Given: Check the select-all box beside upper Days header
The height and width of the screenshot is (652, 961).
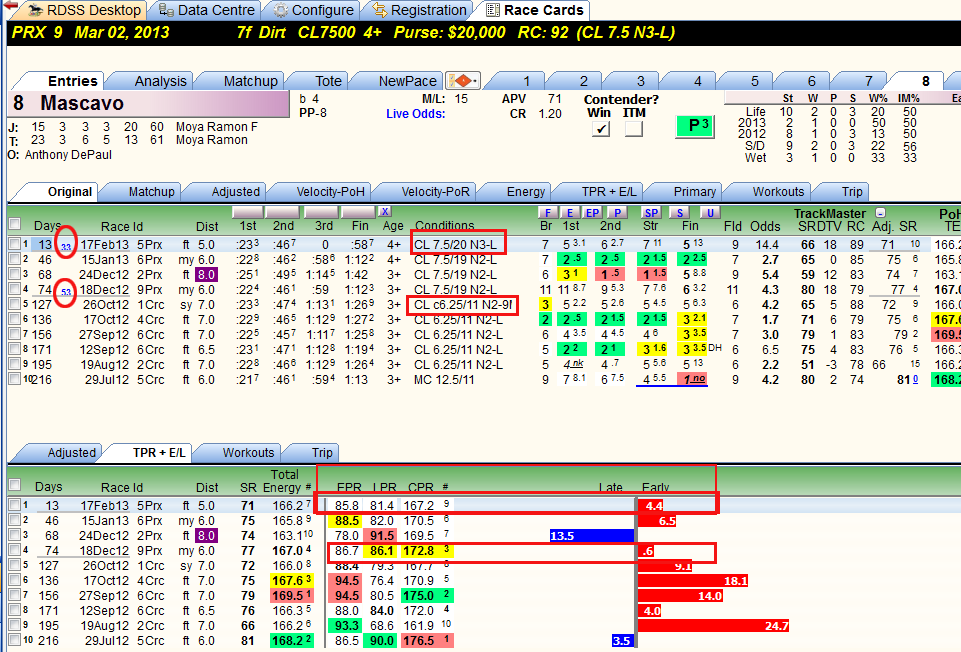Looking at the screenshot, I should [x=15, y=224].
